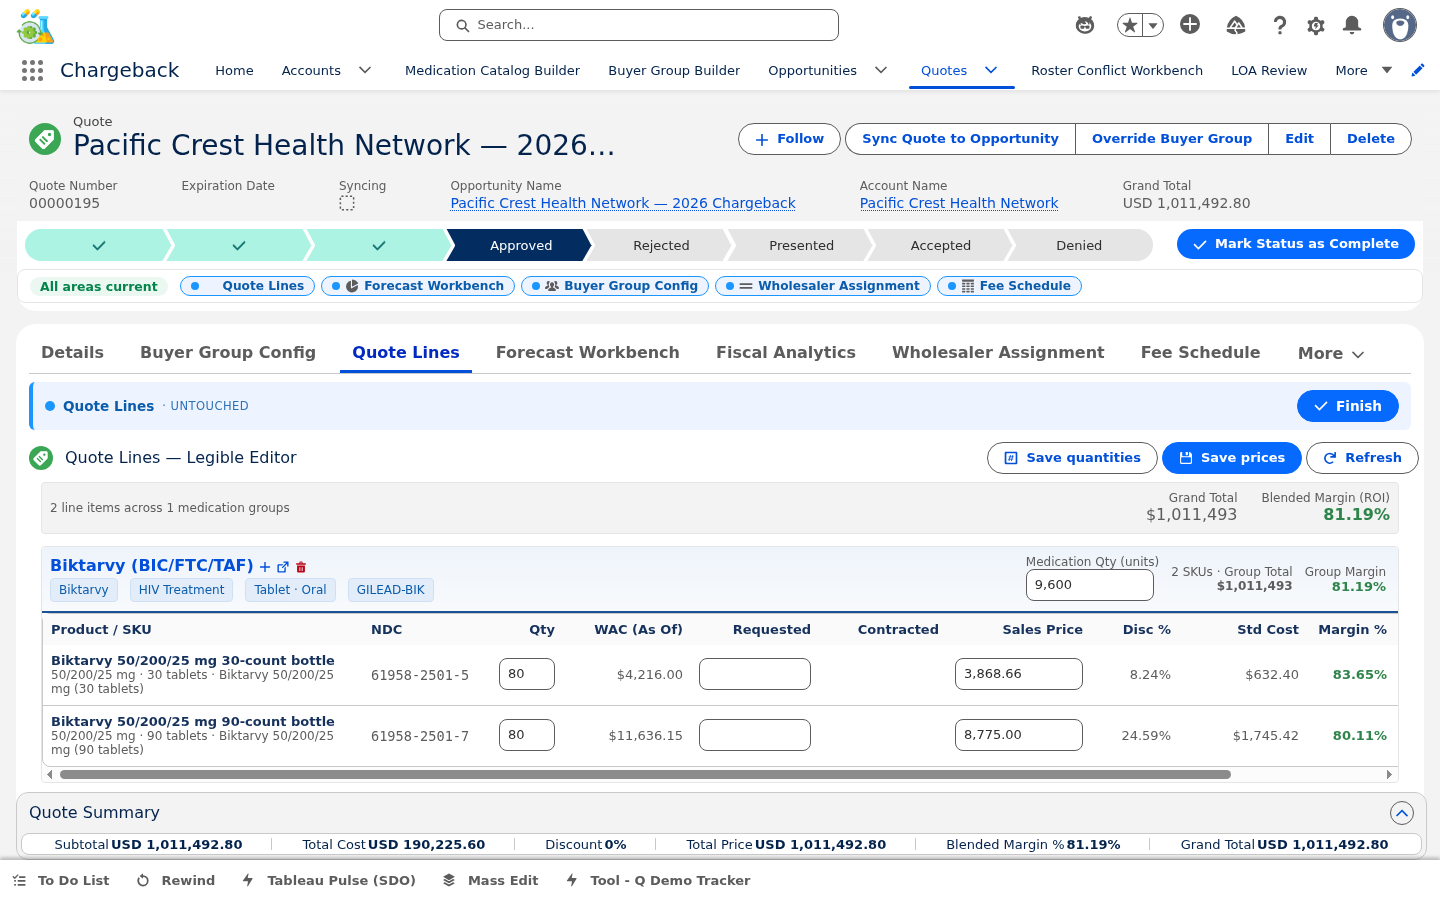Click Sales Price field for 30-count bottle
This screenshot has width=1440, height=900.
click(1019, 674)
